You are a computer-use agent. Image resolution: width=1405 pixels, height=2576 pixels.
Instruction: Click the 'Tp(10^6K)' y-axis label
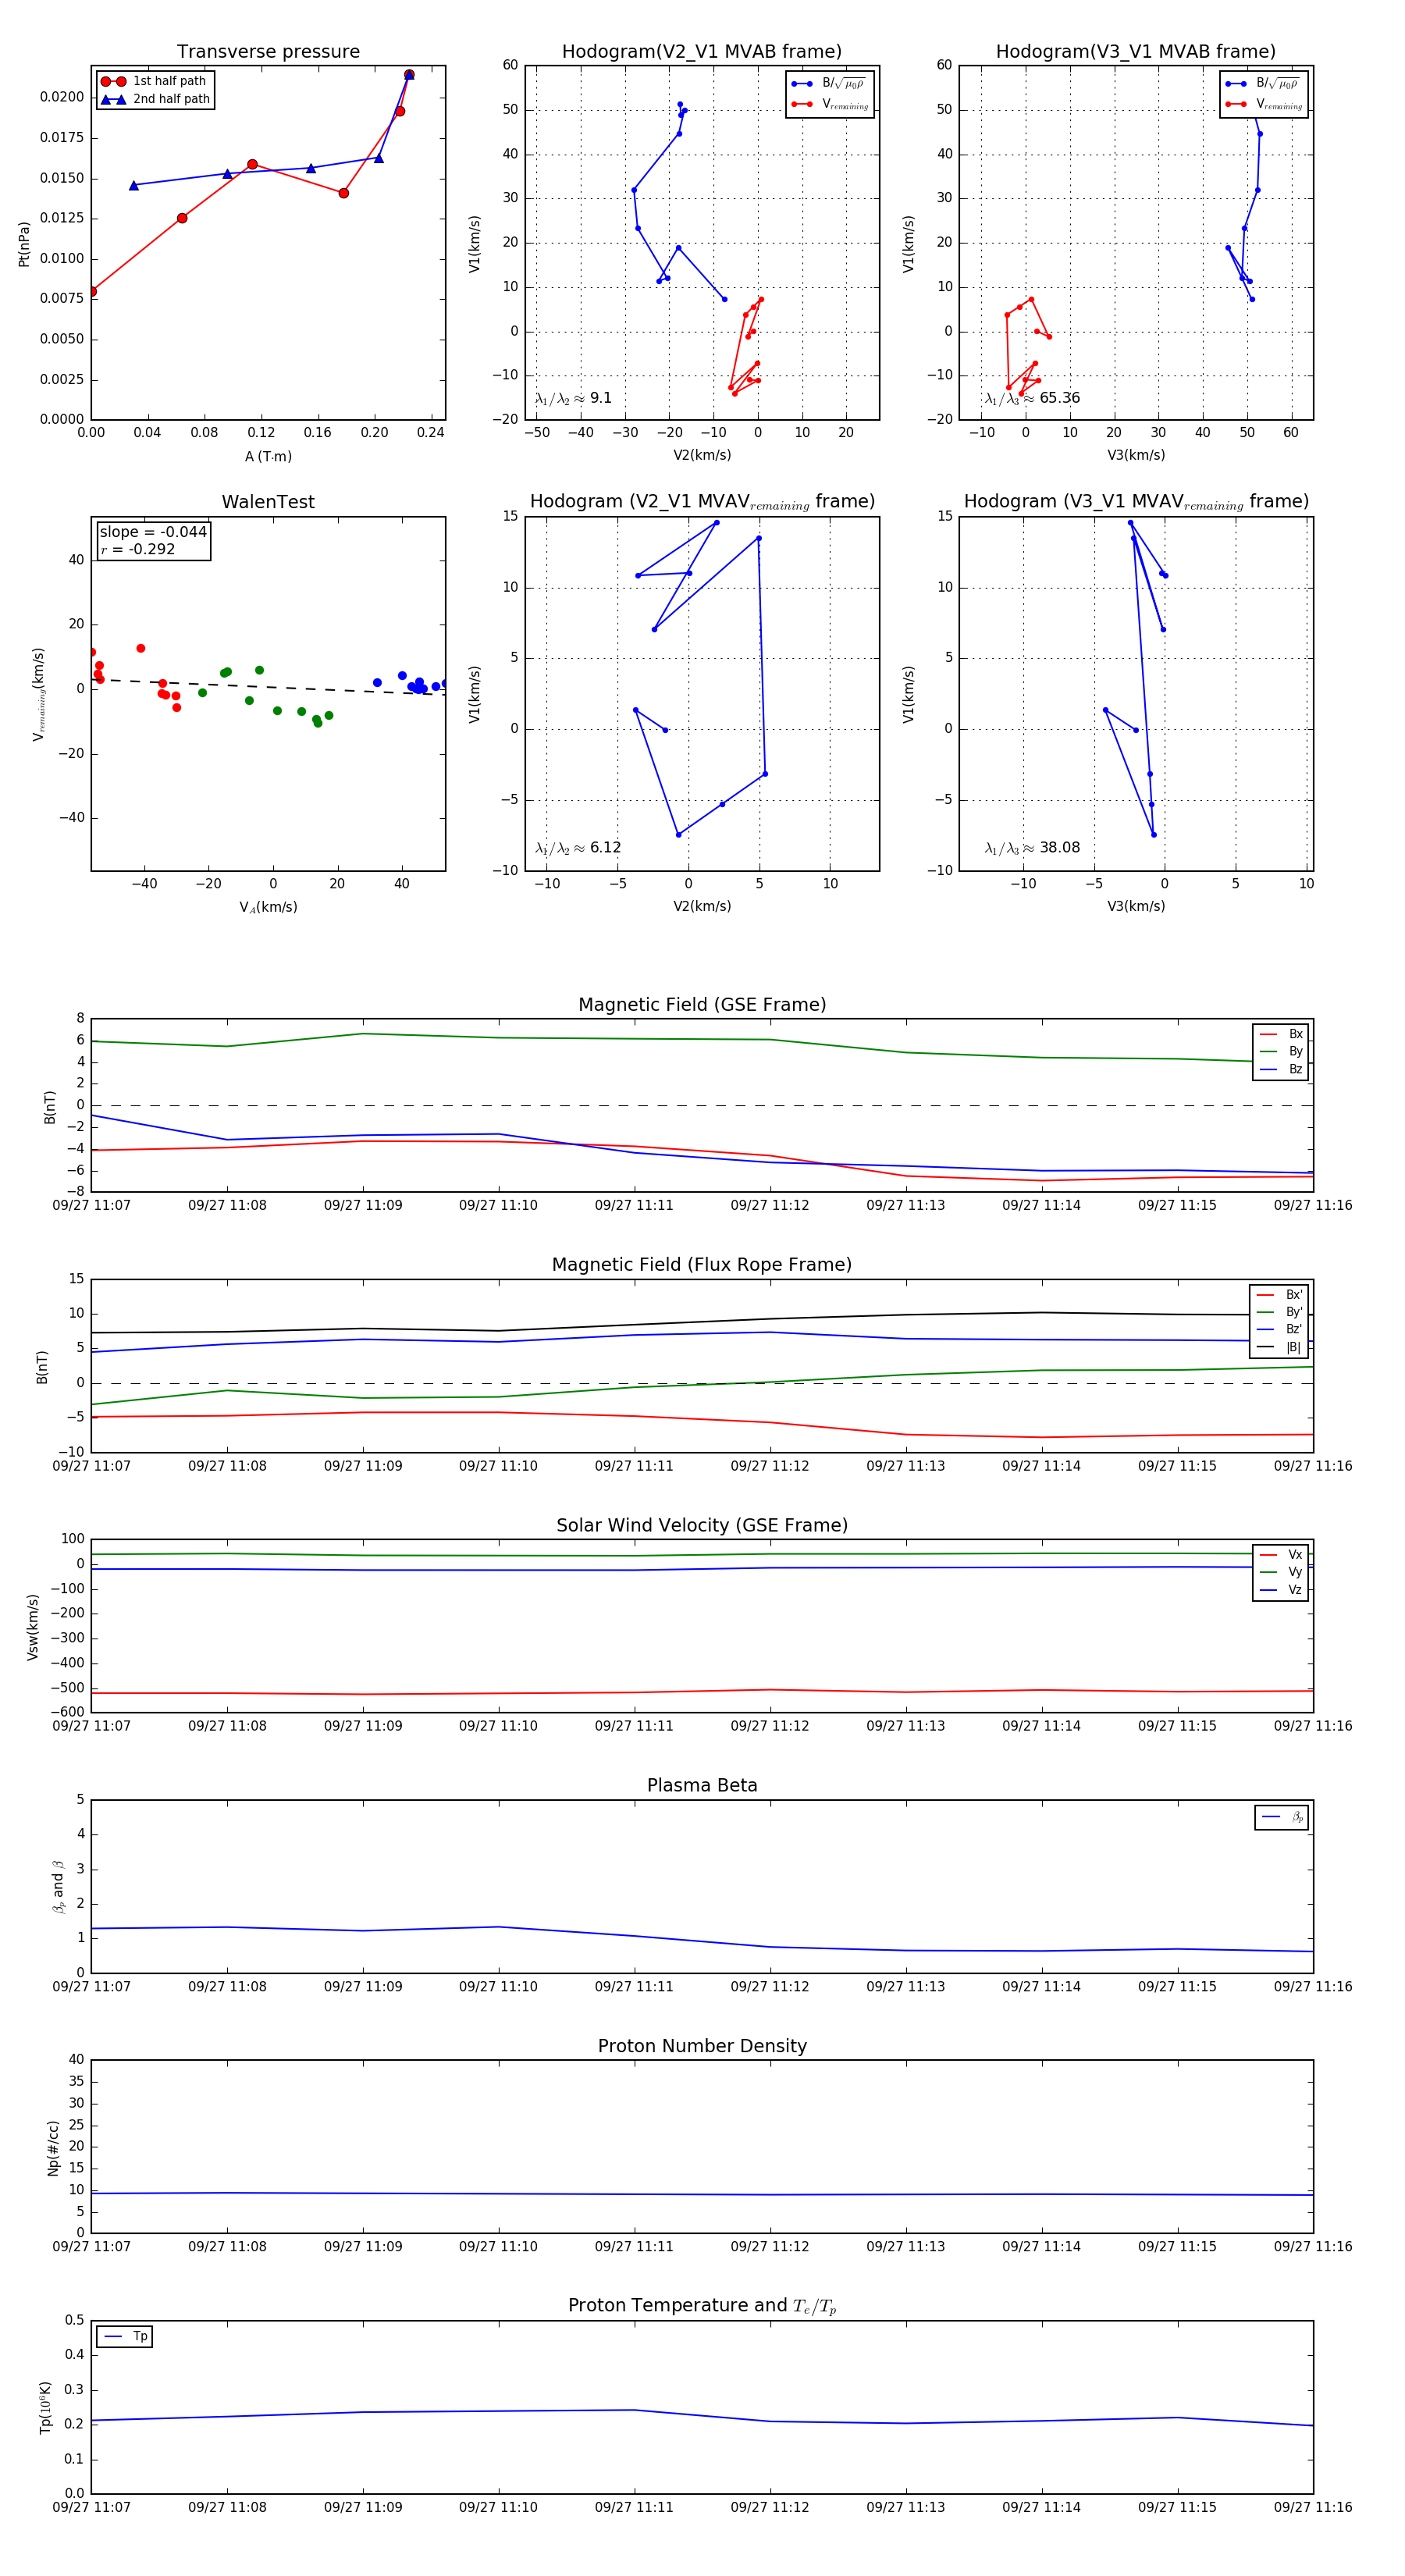[45, 2408]
